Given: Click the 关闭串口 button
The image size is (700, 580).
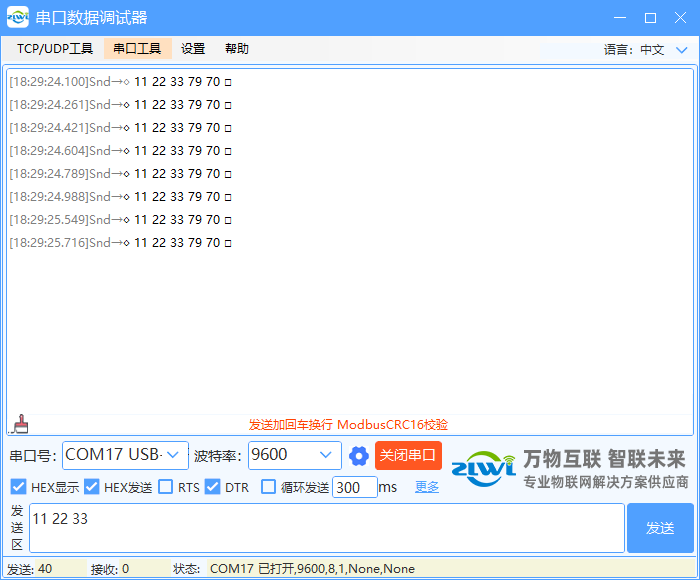Looking at the screenshot, I should [x=408, y=455].
